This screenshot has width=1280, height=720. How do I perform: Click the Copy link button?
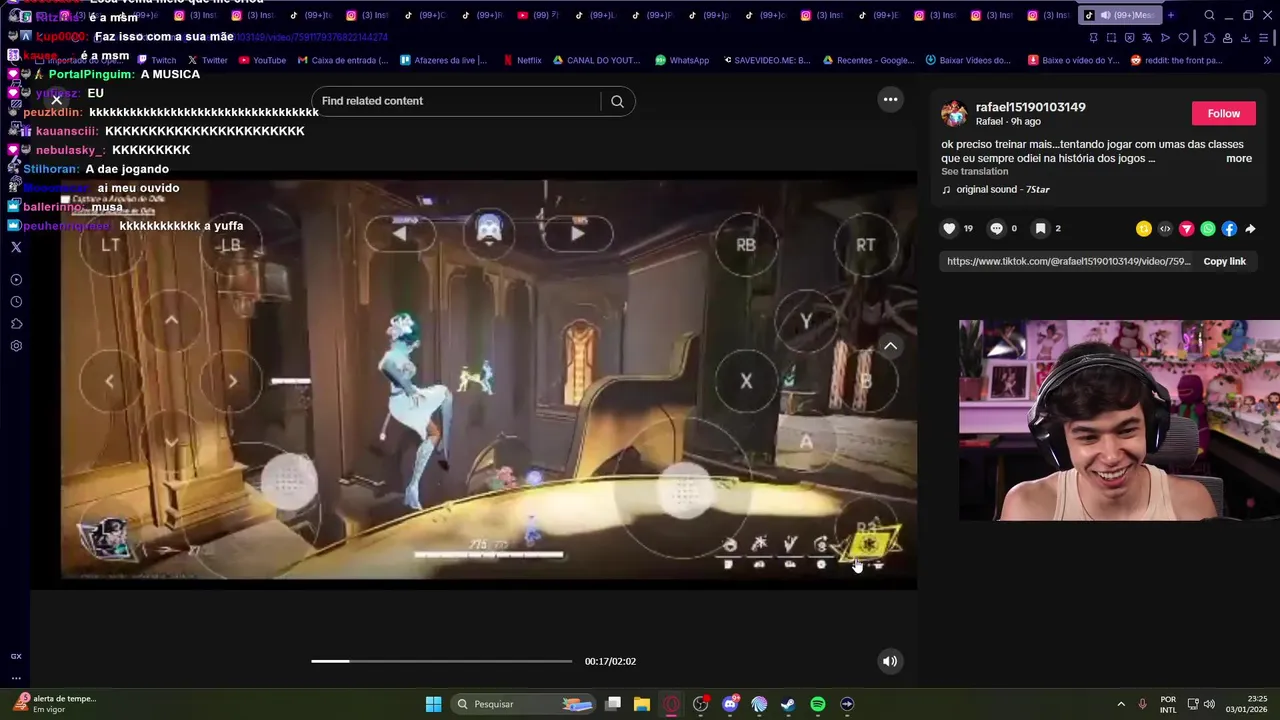(x=1224, y=262)
